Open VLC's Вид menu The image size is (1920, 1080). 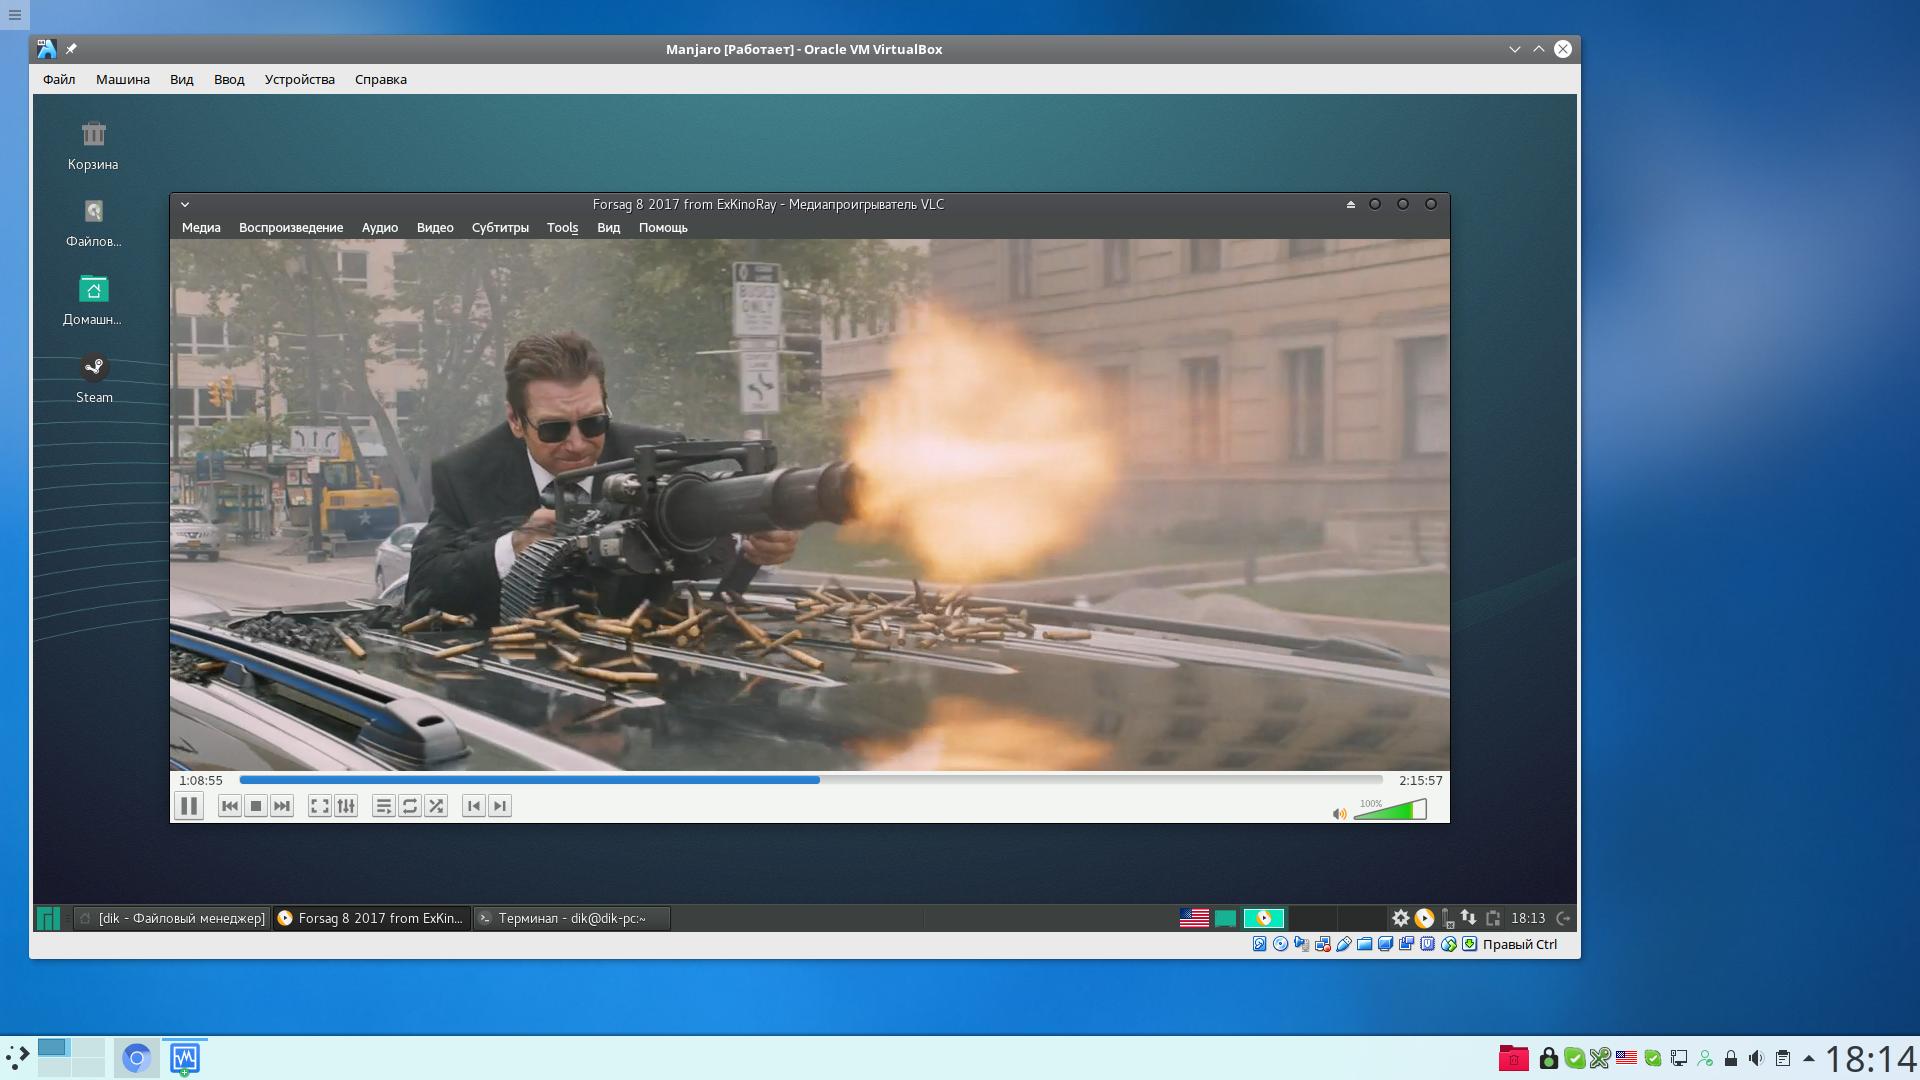pos(608,228)
